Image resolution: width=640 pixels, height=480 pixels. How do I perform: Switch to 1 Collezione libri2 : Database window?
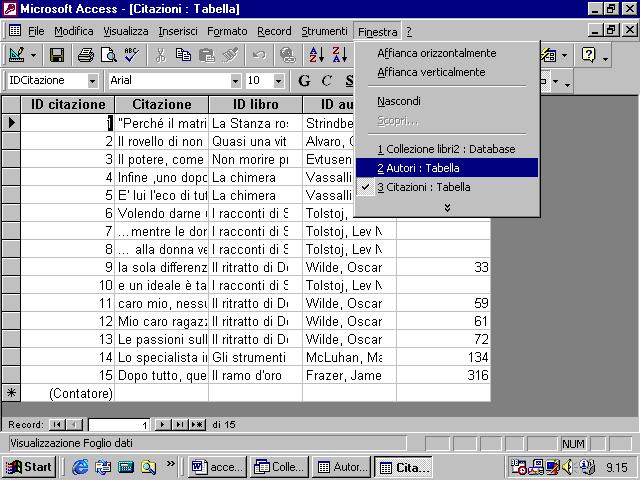(x=446, y=149)
